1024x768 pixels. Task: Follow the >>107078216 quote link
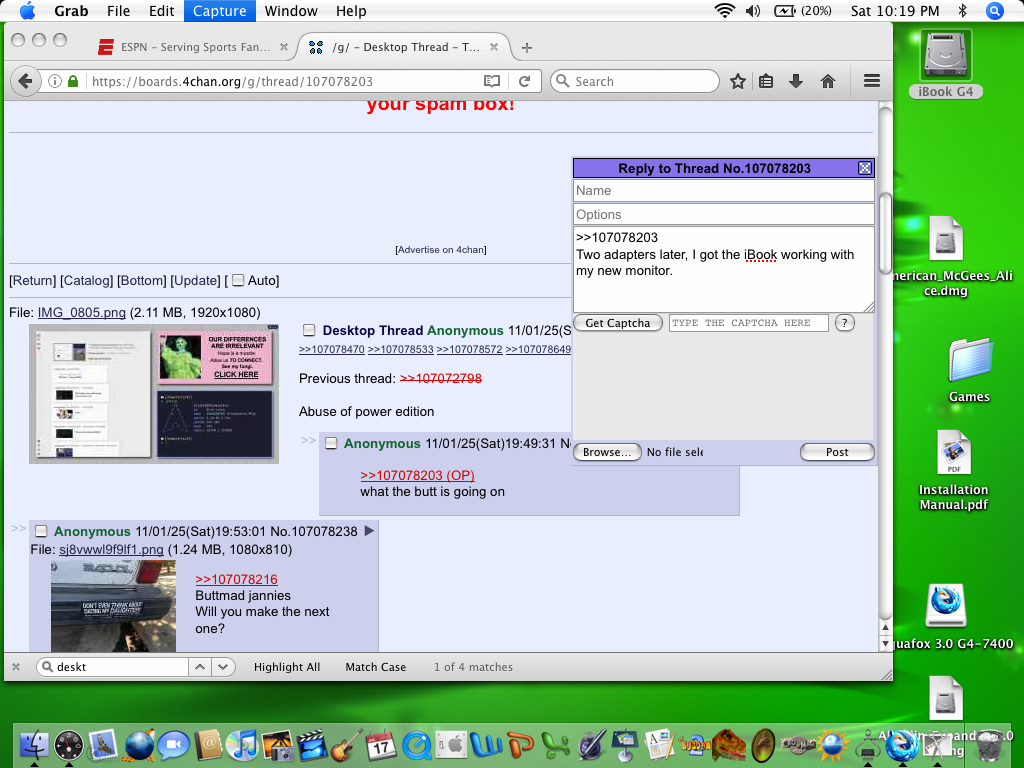point(236,579)
